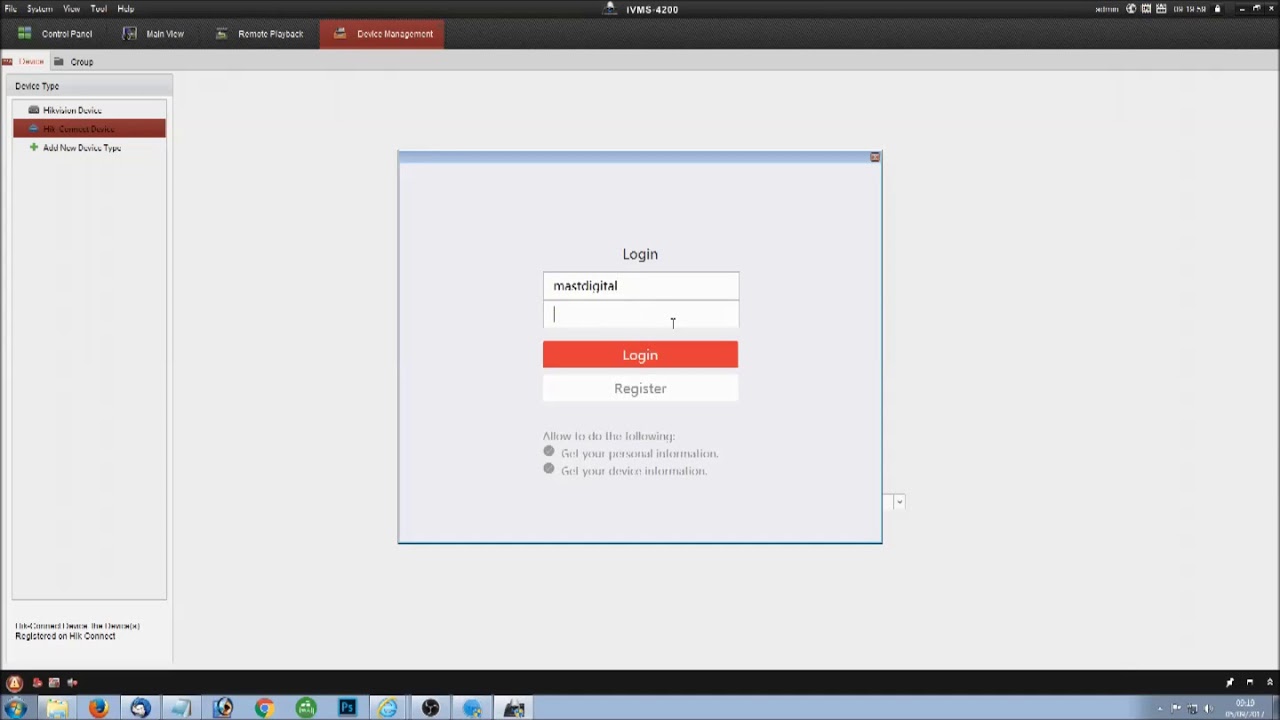Select the Device sub-tab
Screen dimensions: 1280x720
click(24, 62)
